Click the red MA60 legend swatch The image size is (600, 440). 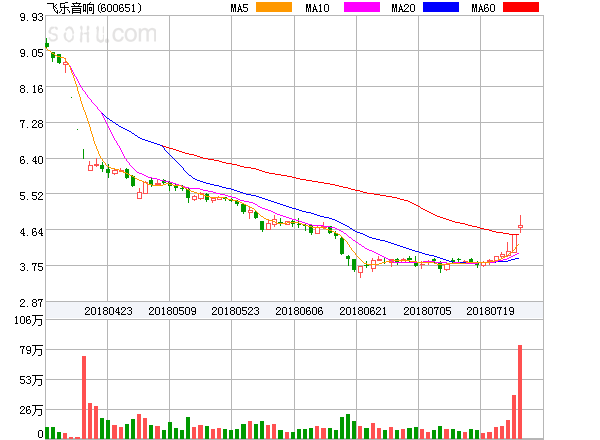(x=521, y=7)
